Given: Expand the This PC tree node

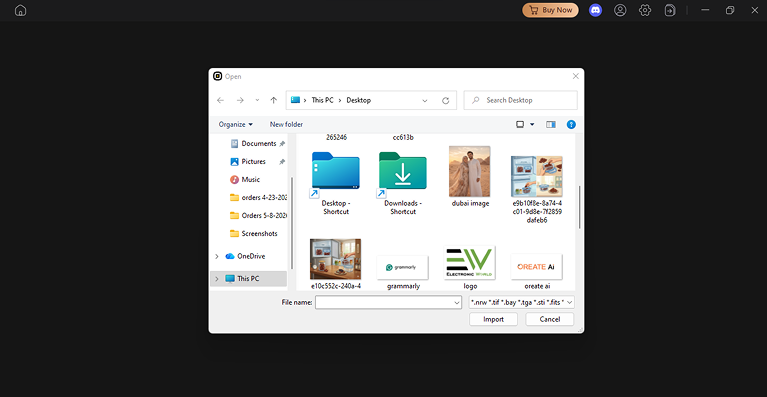Looking at the screenshot, I should click(x=217, y=279).
